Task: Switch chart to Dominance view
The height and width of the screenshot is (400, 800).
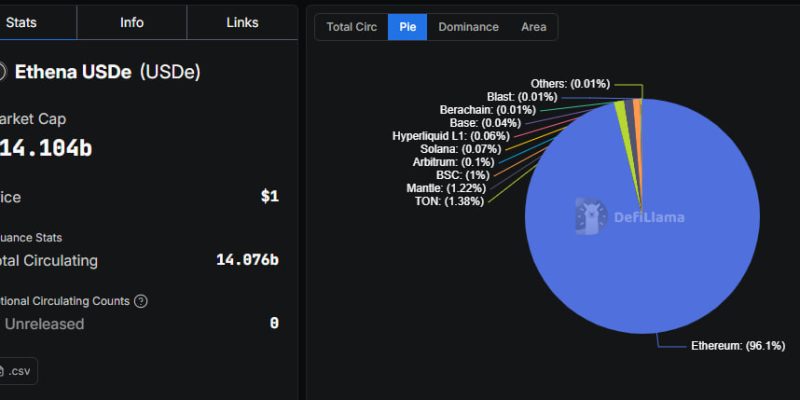Action: (468, 27)
